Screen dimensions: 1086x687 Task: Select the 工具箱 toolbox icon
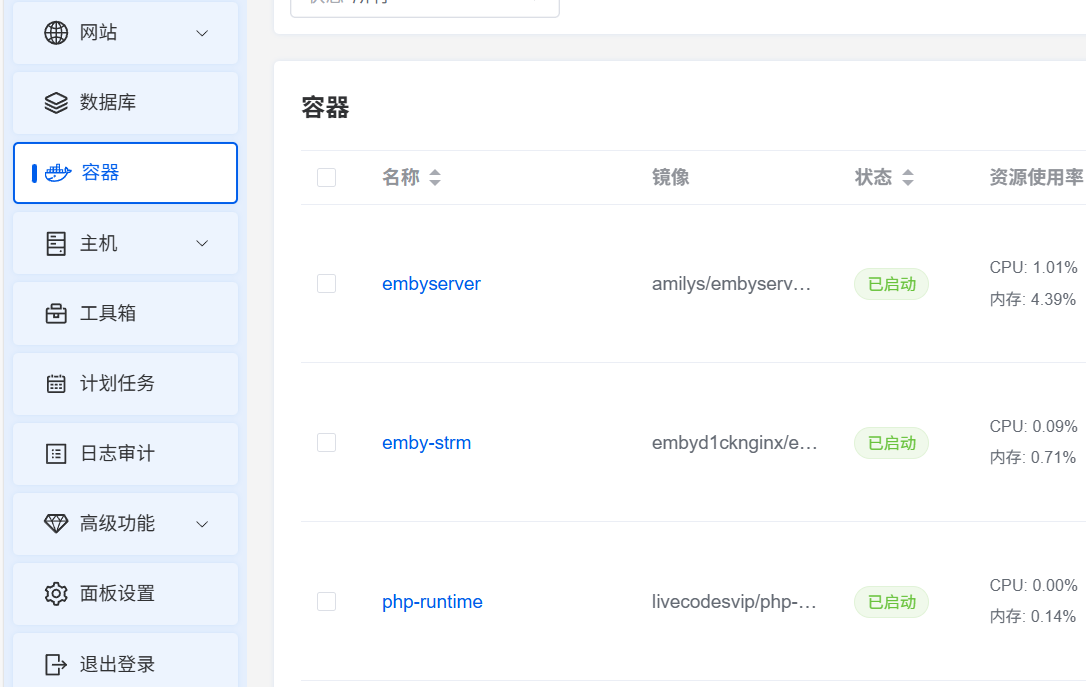(x=57, y=312)
